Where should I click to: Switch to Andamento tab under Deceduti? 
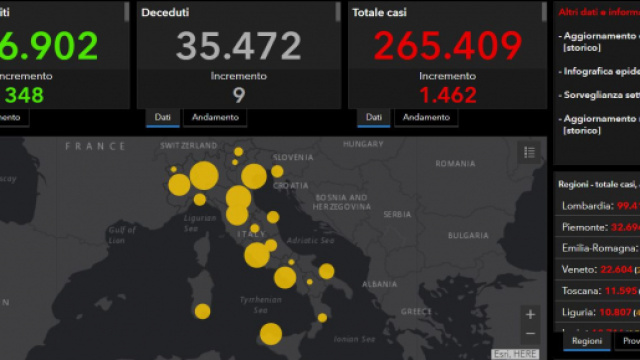pos(215,118)
